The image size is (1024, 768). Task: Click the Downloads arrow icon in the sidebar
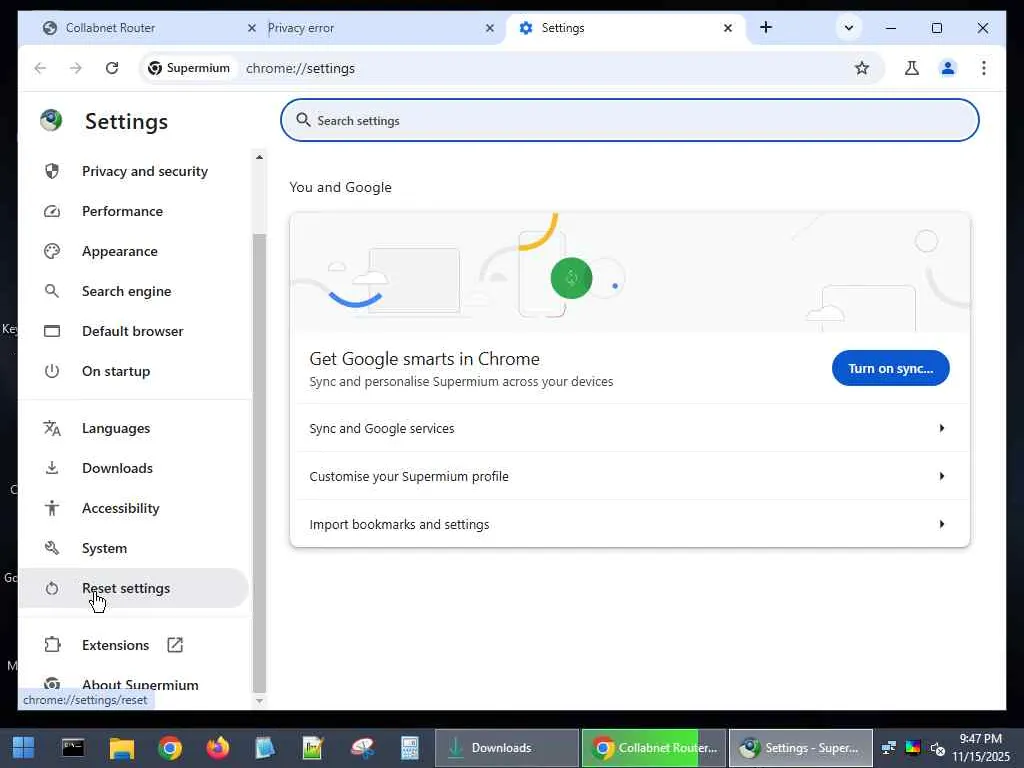tap(52, 468)
